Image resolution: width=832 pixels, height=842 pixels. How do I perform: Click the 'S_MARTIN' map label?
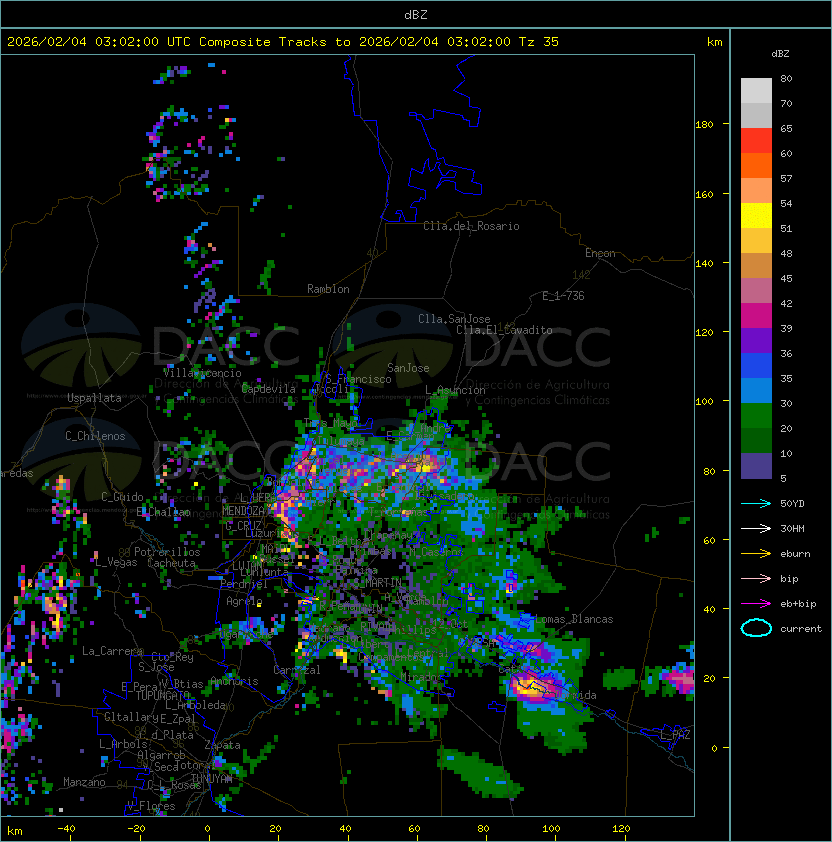point(378,582)
